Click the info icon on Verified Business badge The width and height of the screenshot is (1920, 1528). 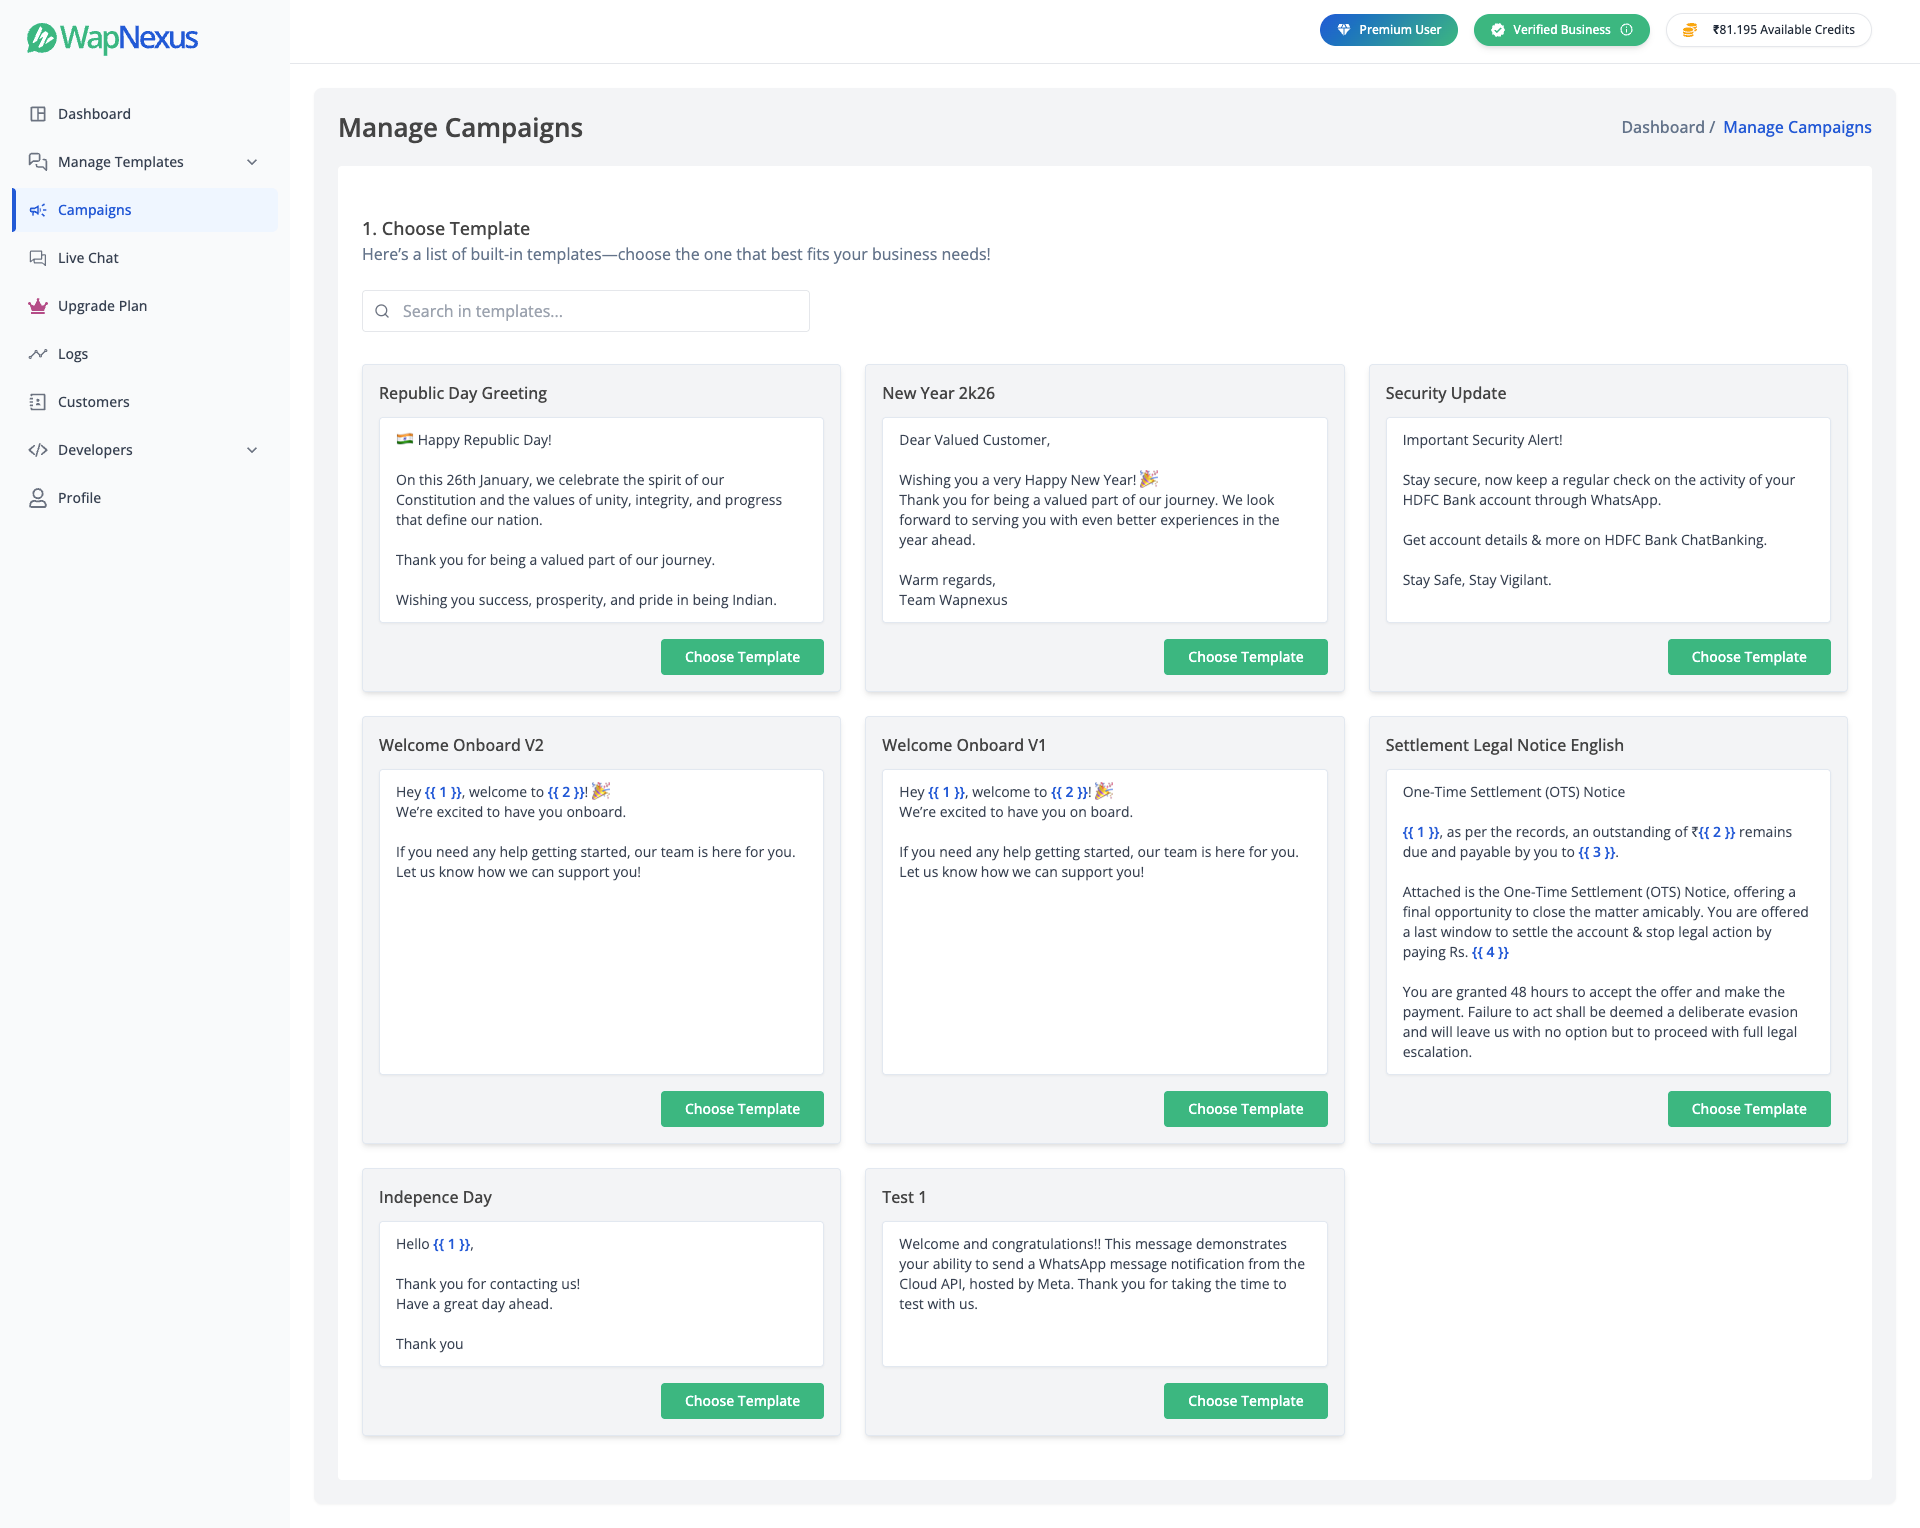[1627, 30]
